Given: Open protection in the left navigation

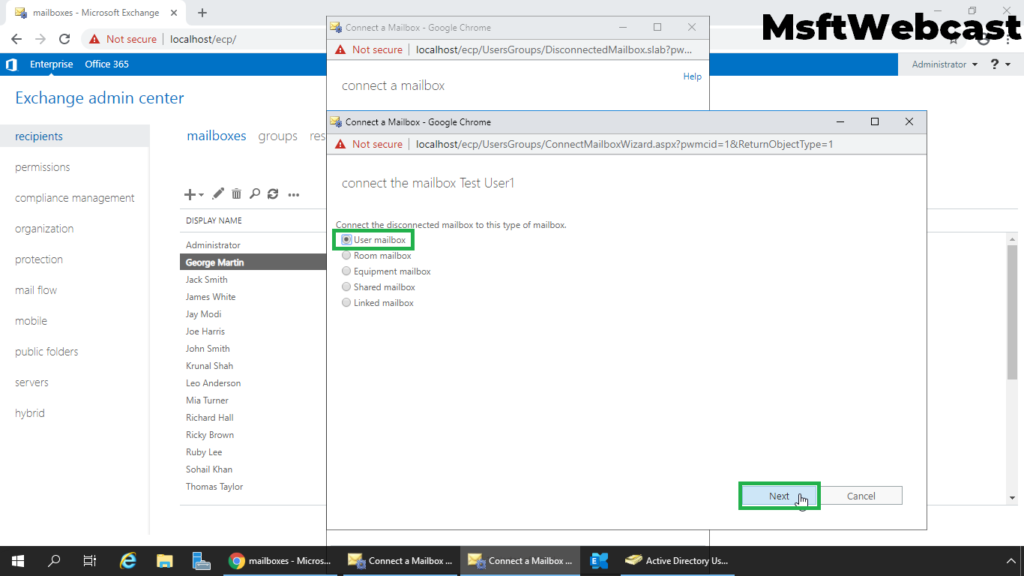Looking at the screenshot, I should [x=39, y=259].
